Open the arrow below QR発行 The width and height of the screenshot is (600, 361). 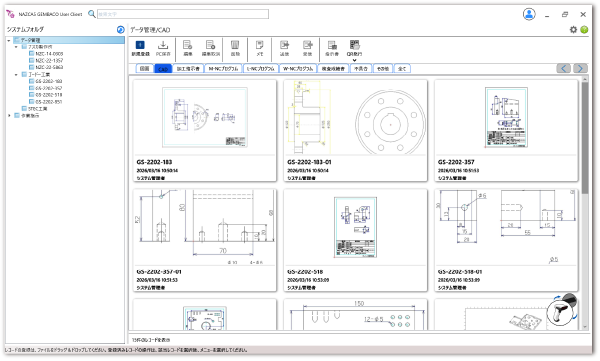pos(354,60)
